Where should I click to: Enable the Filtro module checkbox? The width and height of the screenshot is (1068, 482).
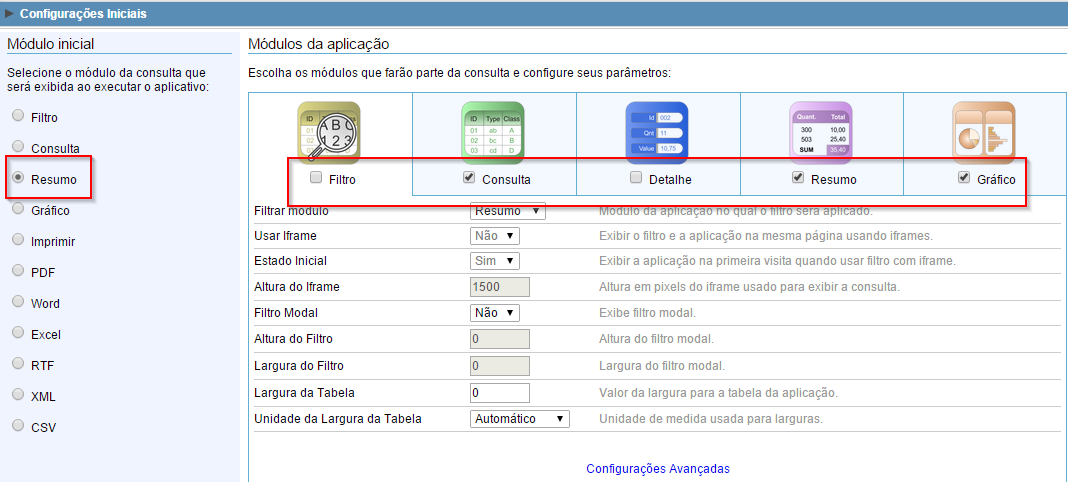(x=316, y=179)
